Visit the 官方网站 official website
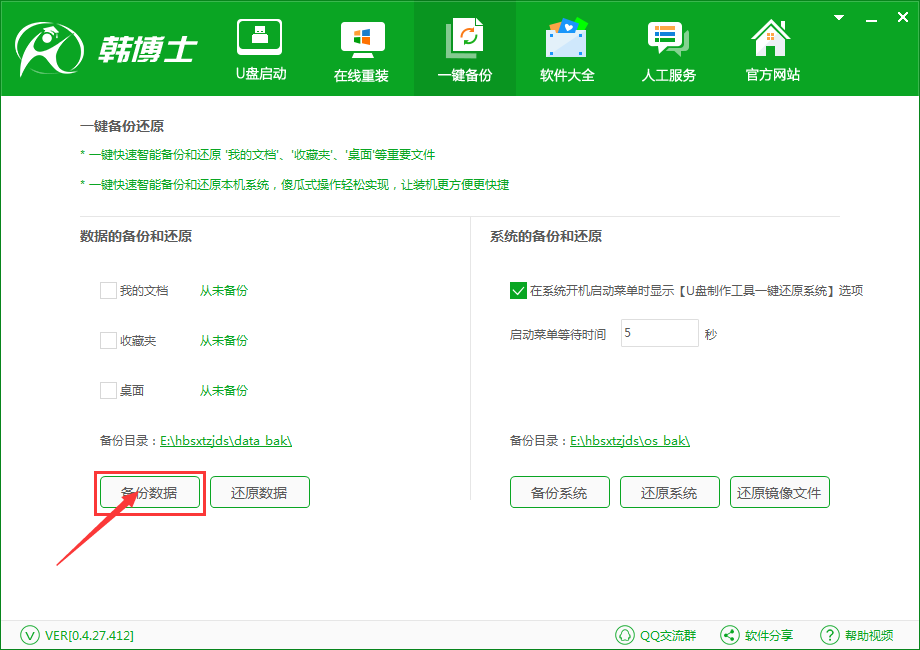Viewport: 920px width, 650px height. (770, 47)
